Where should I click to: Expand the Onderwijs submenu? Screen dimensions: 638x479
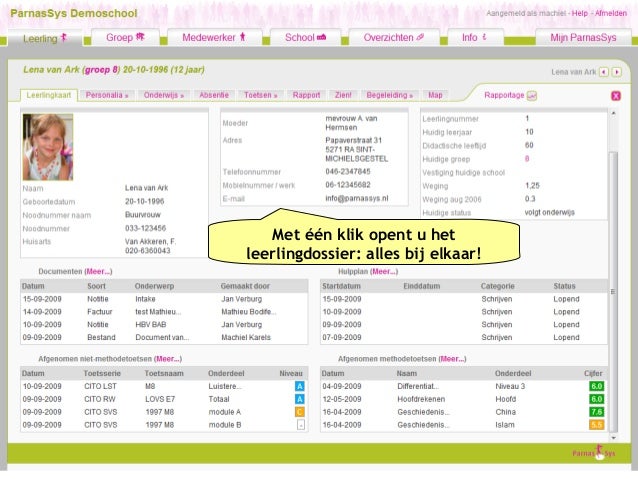pyautogui.click(x=164, y=95)
